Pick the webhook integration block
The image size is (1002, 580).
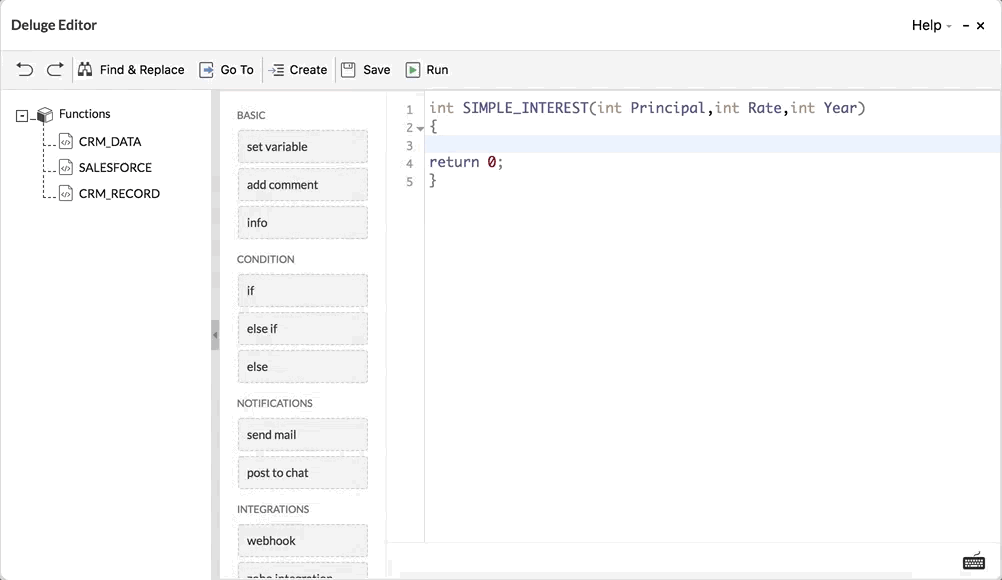point(302,541)
